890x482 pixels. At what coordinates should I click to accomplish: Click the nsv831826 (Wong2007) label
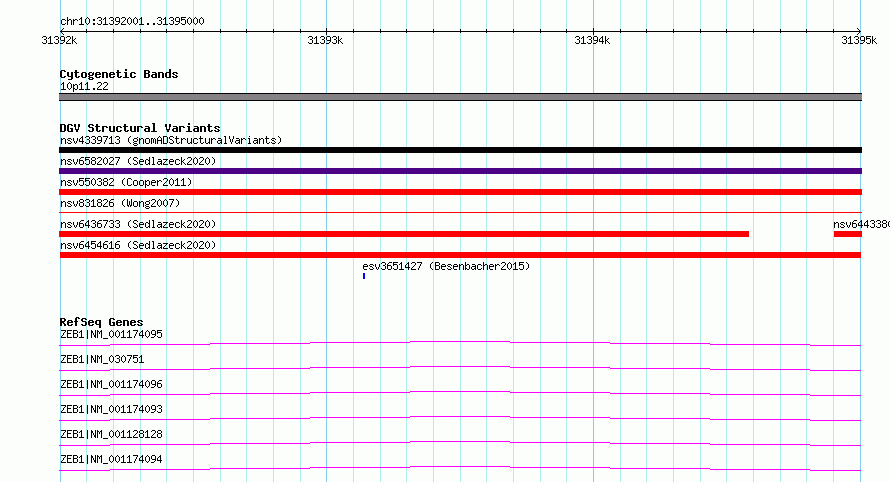pyautogui.click(x=120, y=203)
